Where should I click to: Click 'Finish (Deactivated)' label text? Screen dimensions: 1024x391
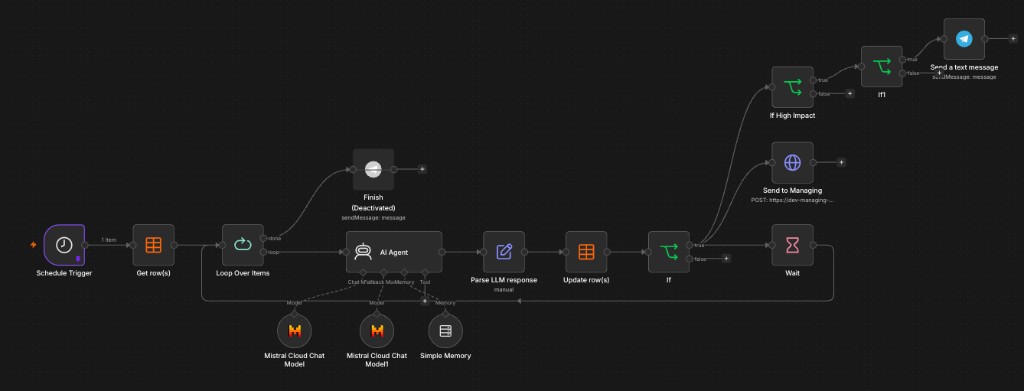(374, 202)
